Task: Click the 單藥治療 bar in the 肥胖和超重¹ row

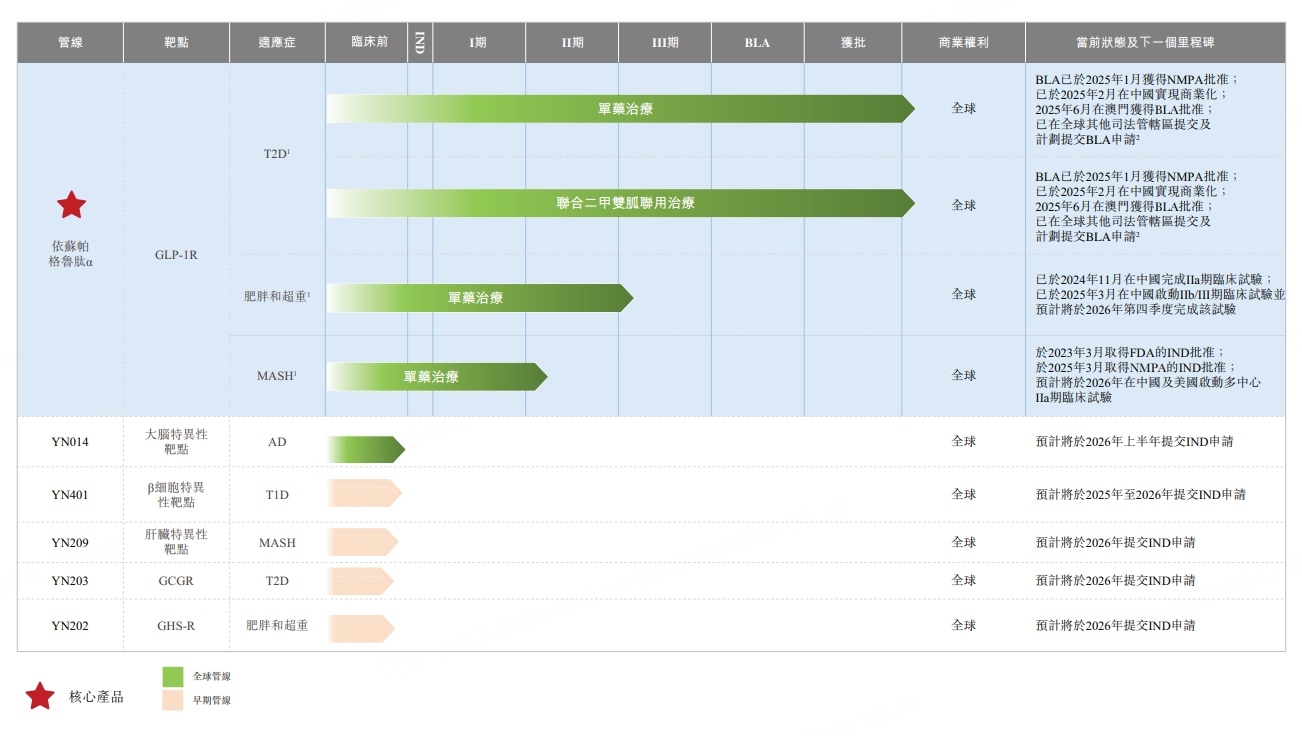Action: point(480,298)
